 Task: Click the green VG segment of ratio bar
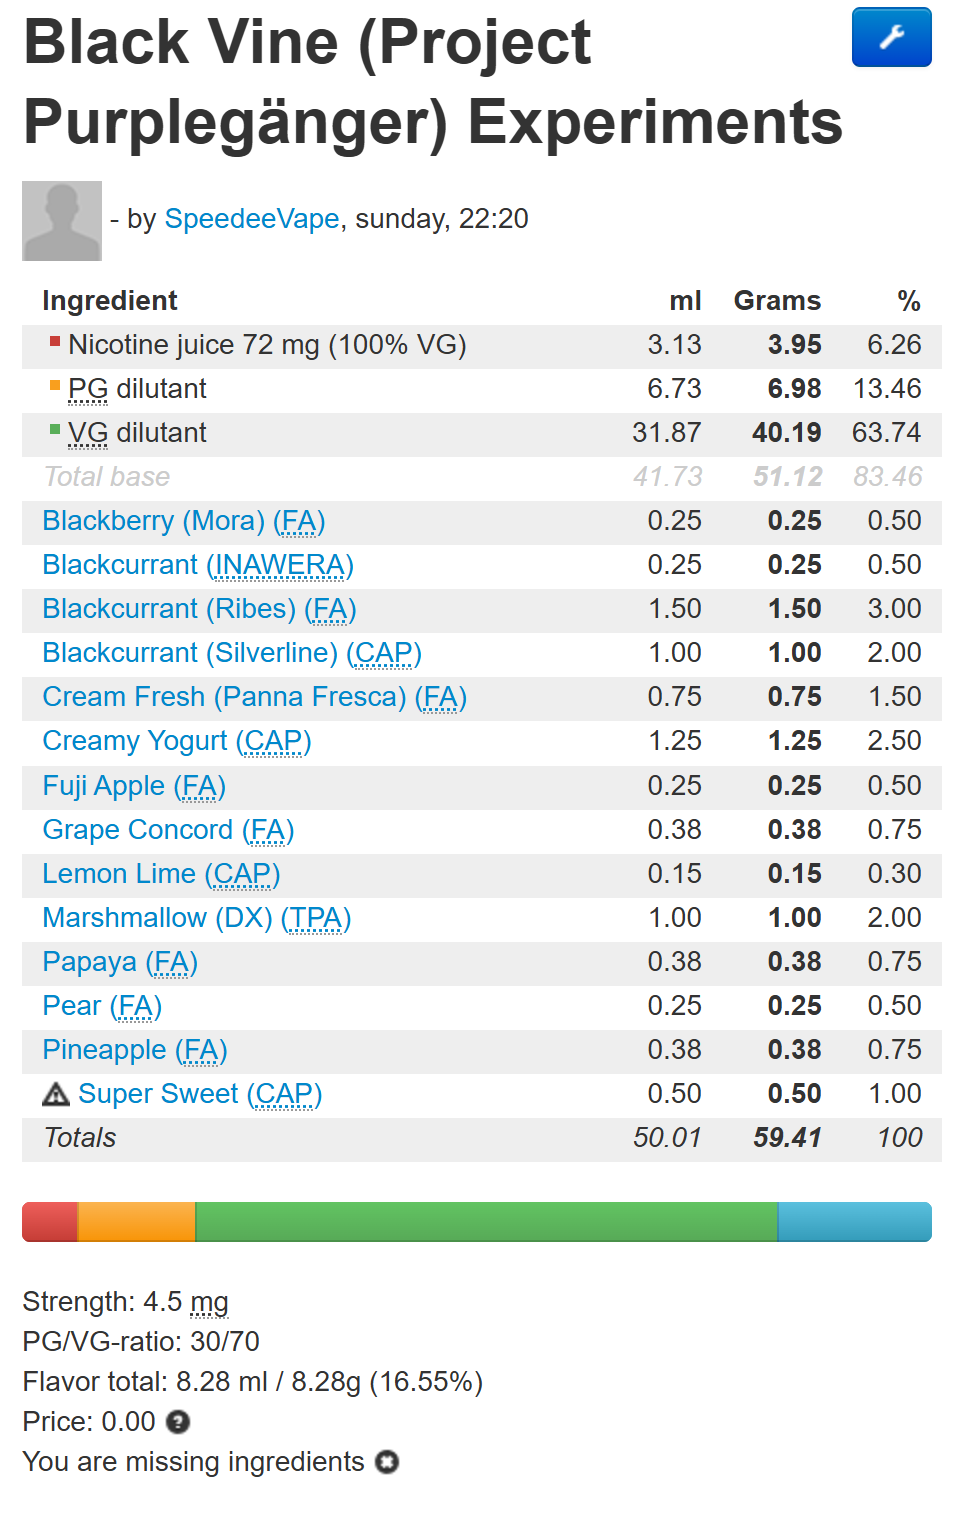click(486, 1222)
